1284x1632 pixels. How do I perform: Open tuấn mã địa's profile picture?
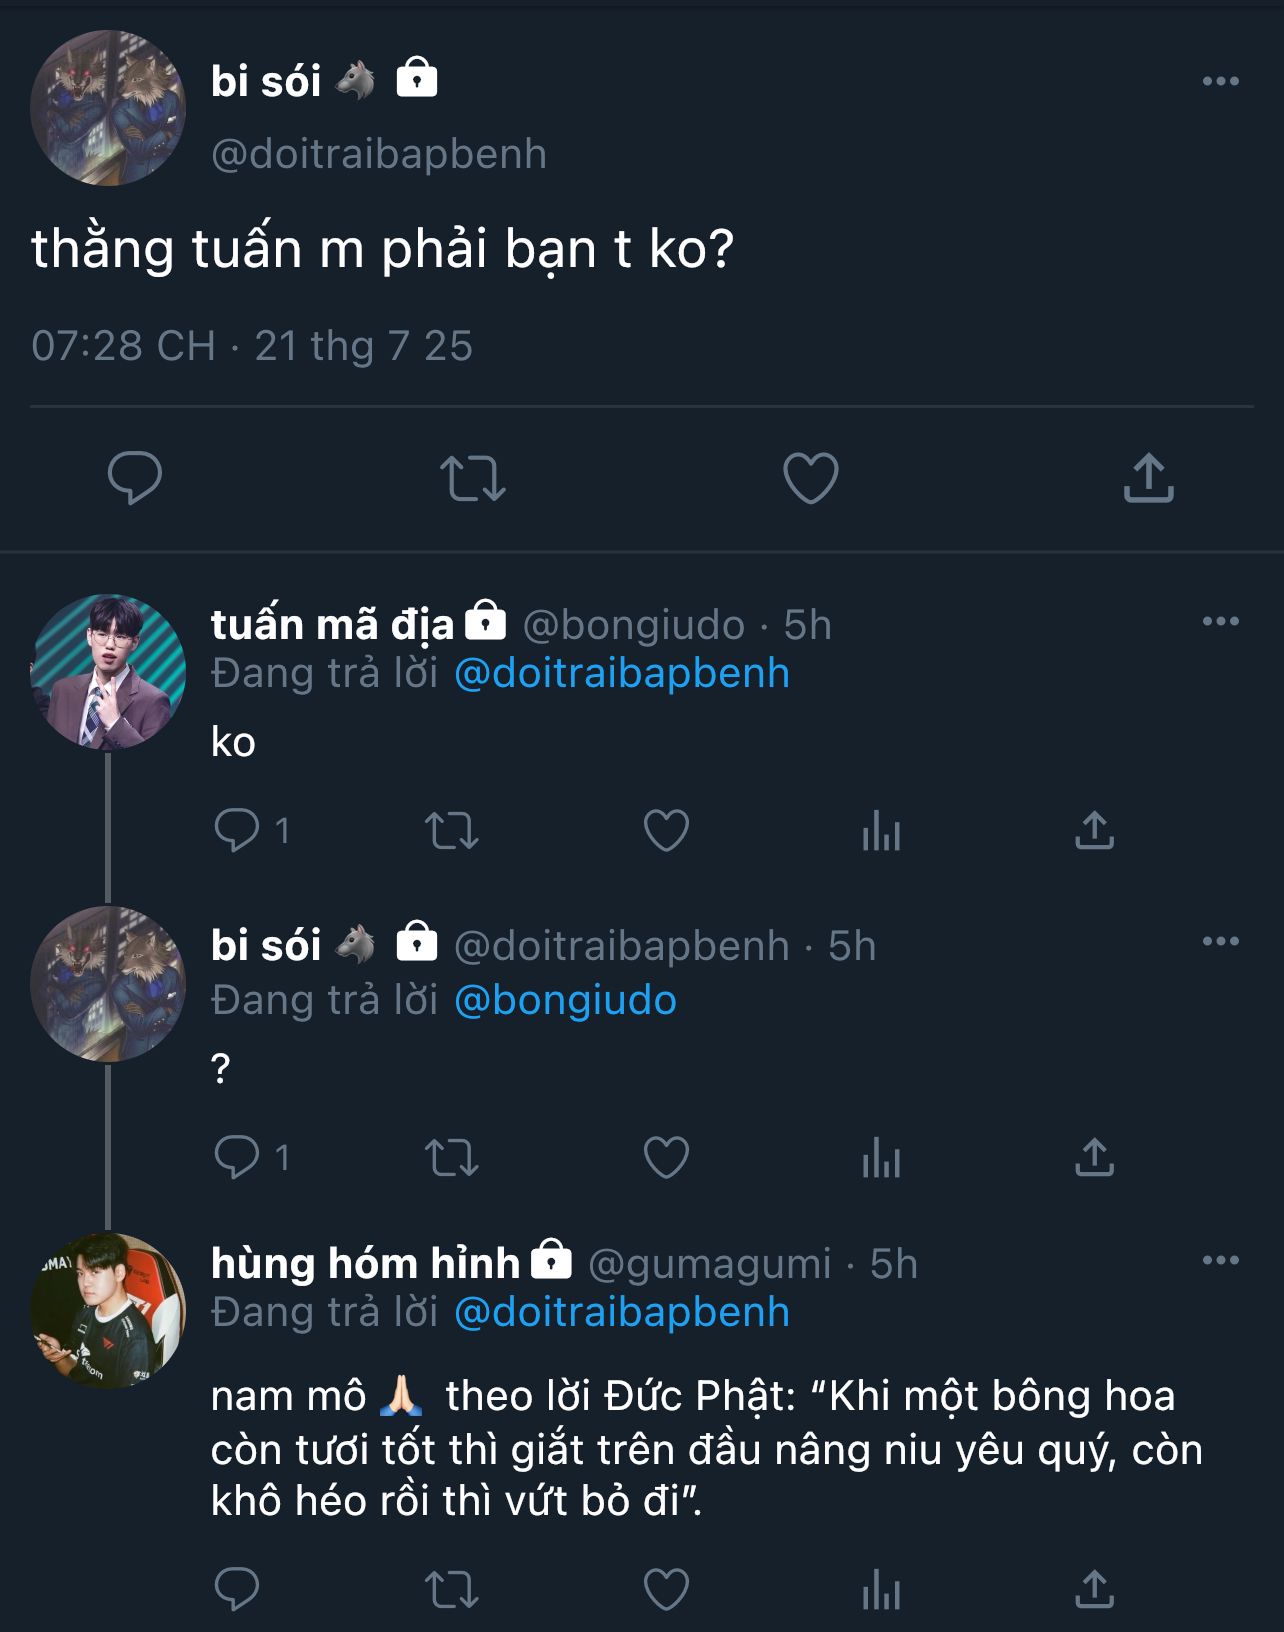point(108,672)
